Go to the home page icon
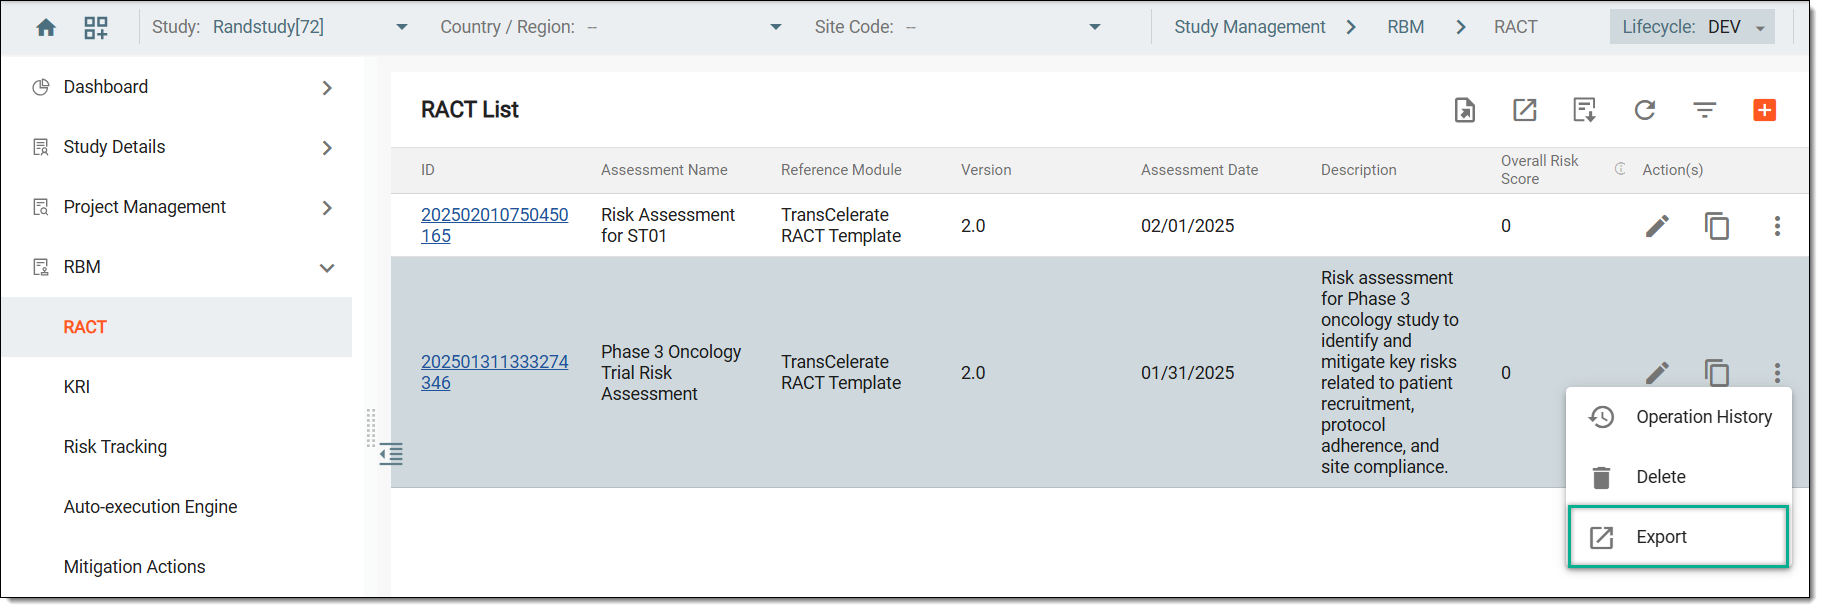 (x=46, y=27)
